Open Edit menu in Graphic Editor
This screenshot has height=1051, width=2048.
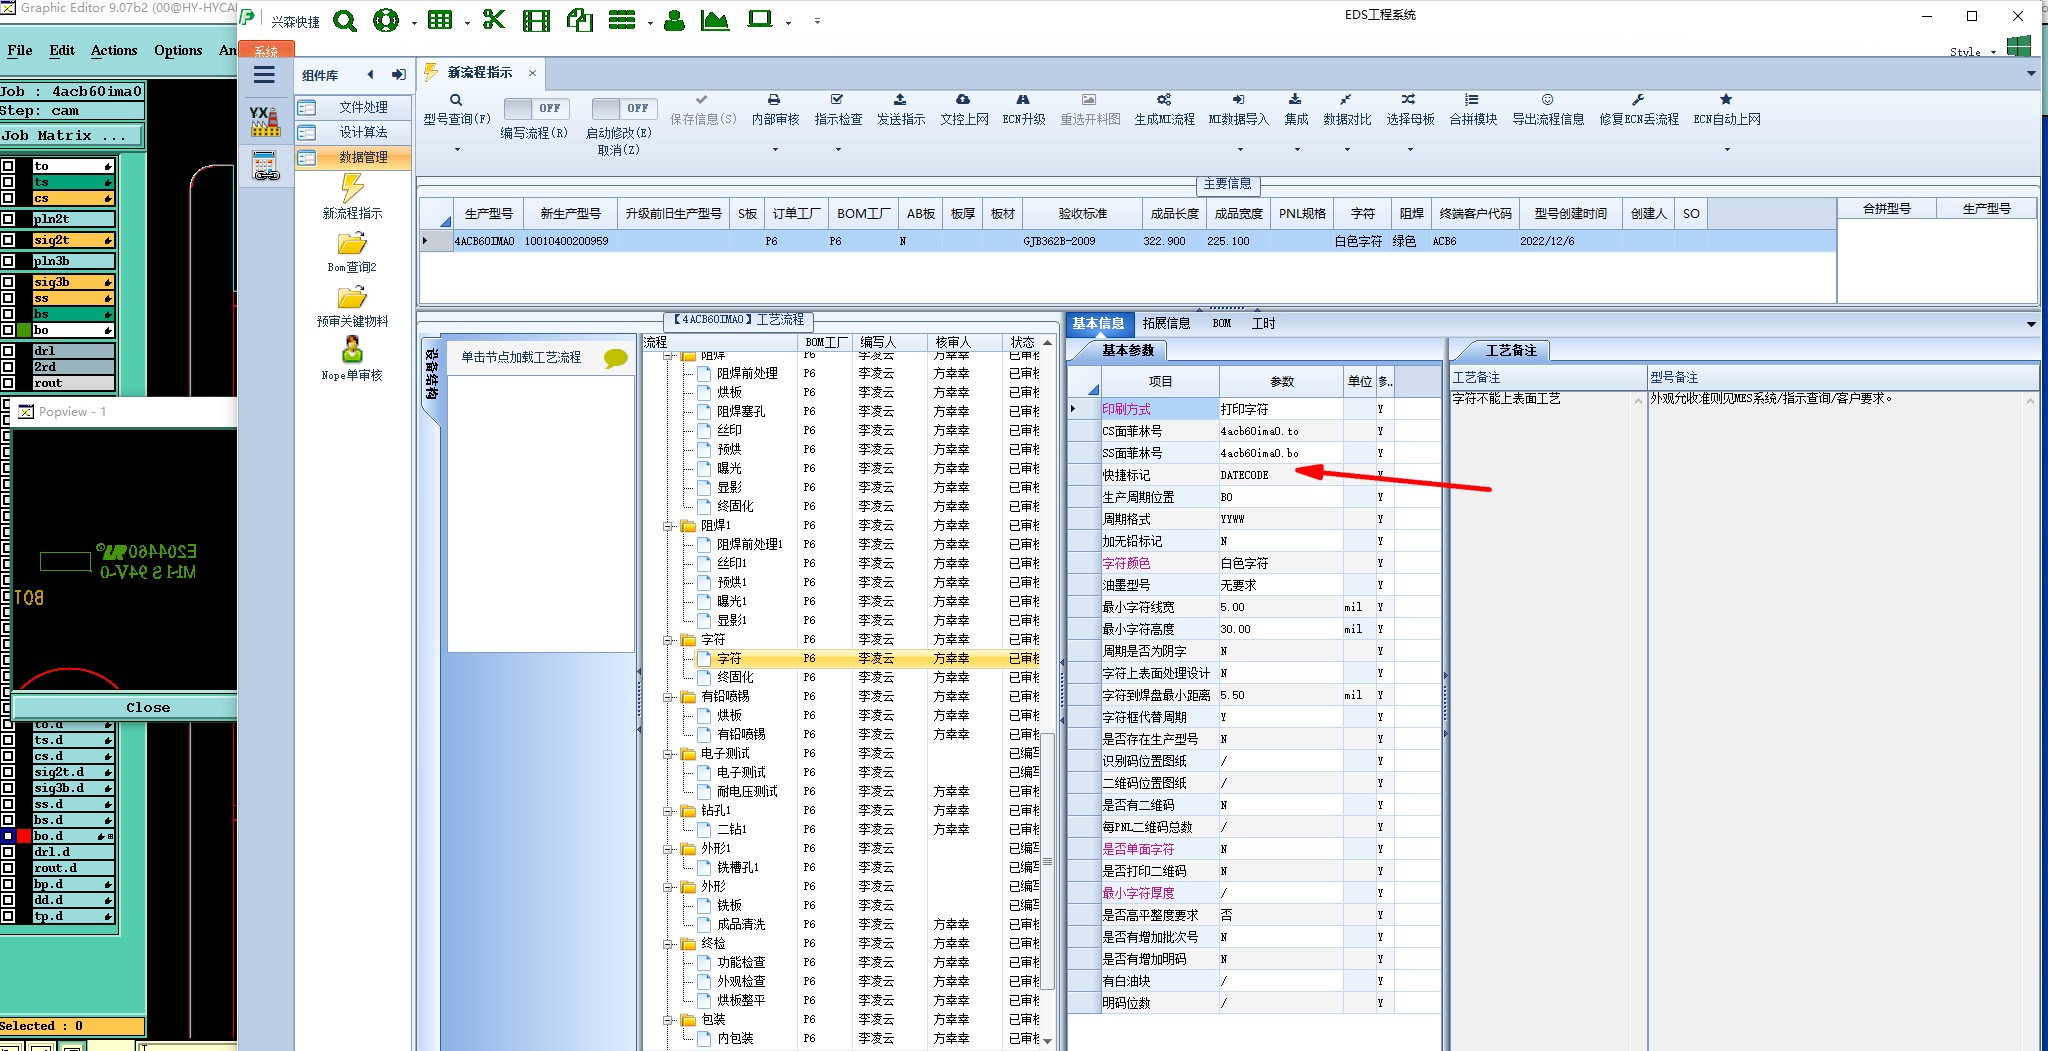pyautogui.click(x=62, y=50)
